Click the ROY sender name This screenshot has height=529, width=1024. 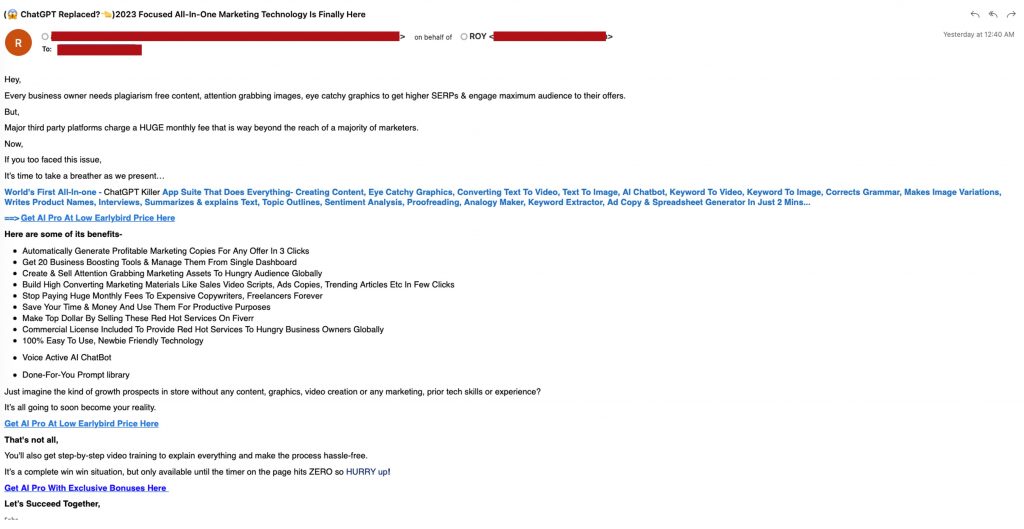pyautogui.click(x=478, y=36)
